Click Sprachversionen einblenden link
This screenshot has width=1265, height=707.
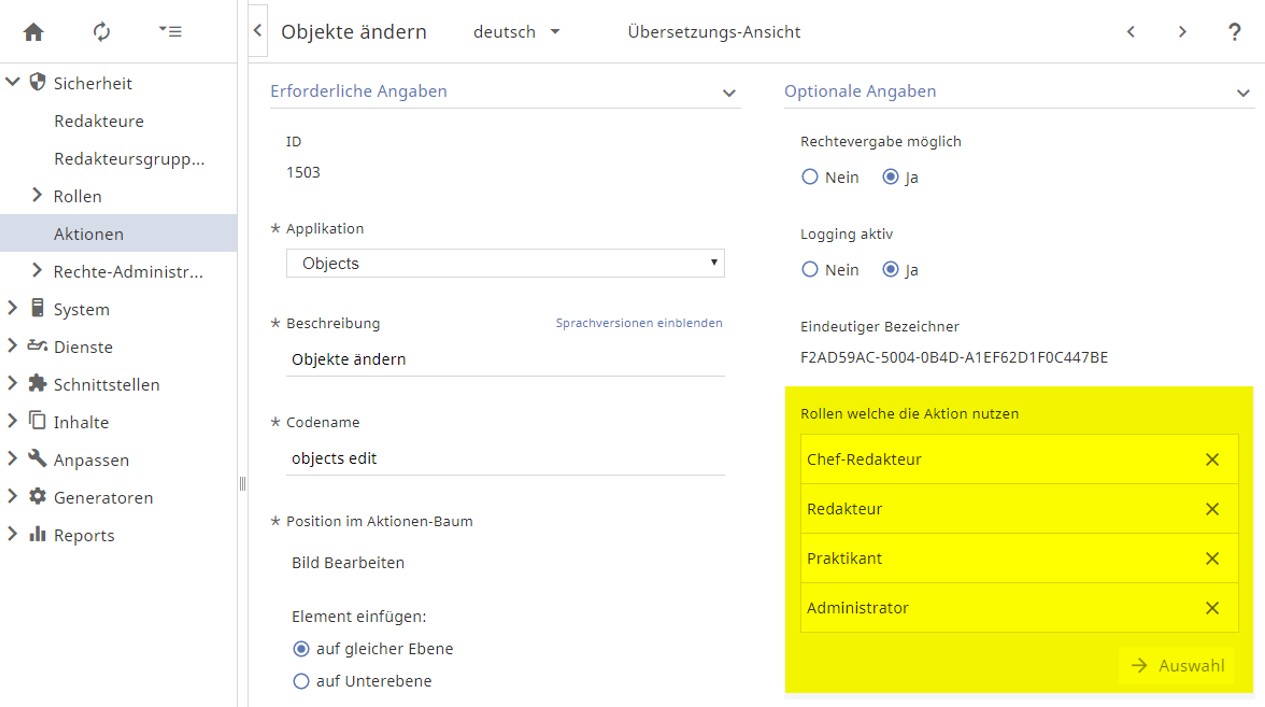coord(638,323)
